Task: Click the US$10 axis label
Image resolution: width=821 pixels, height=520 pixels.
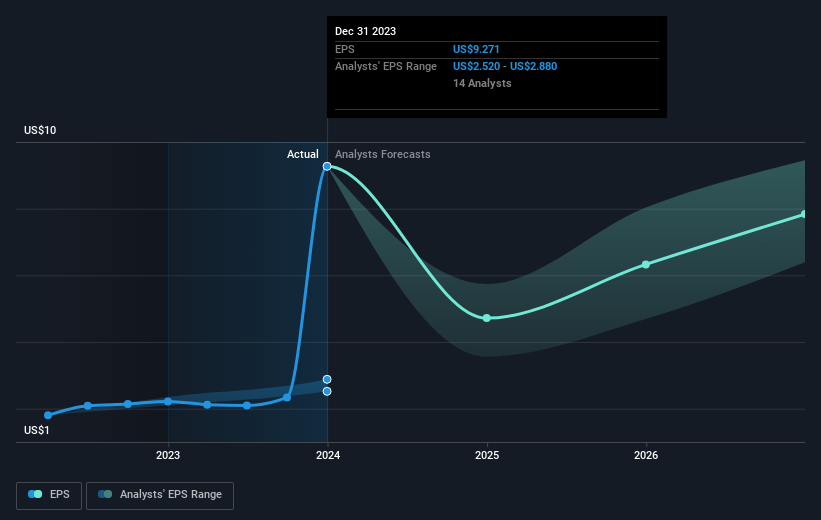Action: point(40,130)
